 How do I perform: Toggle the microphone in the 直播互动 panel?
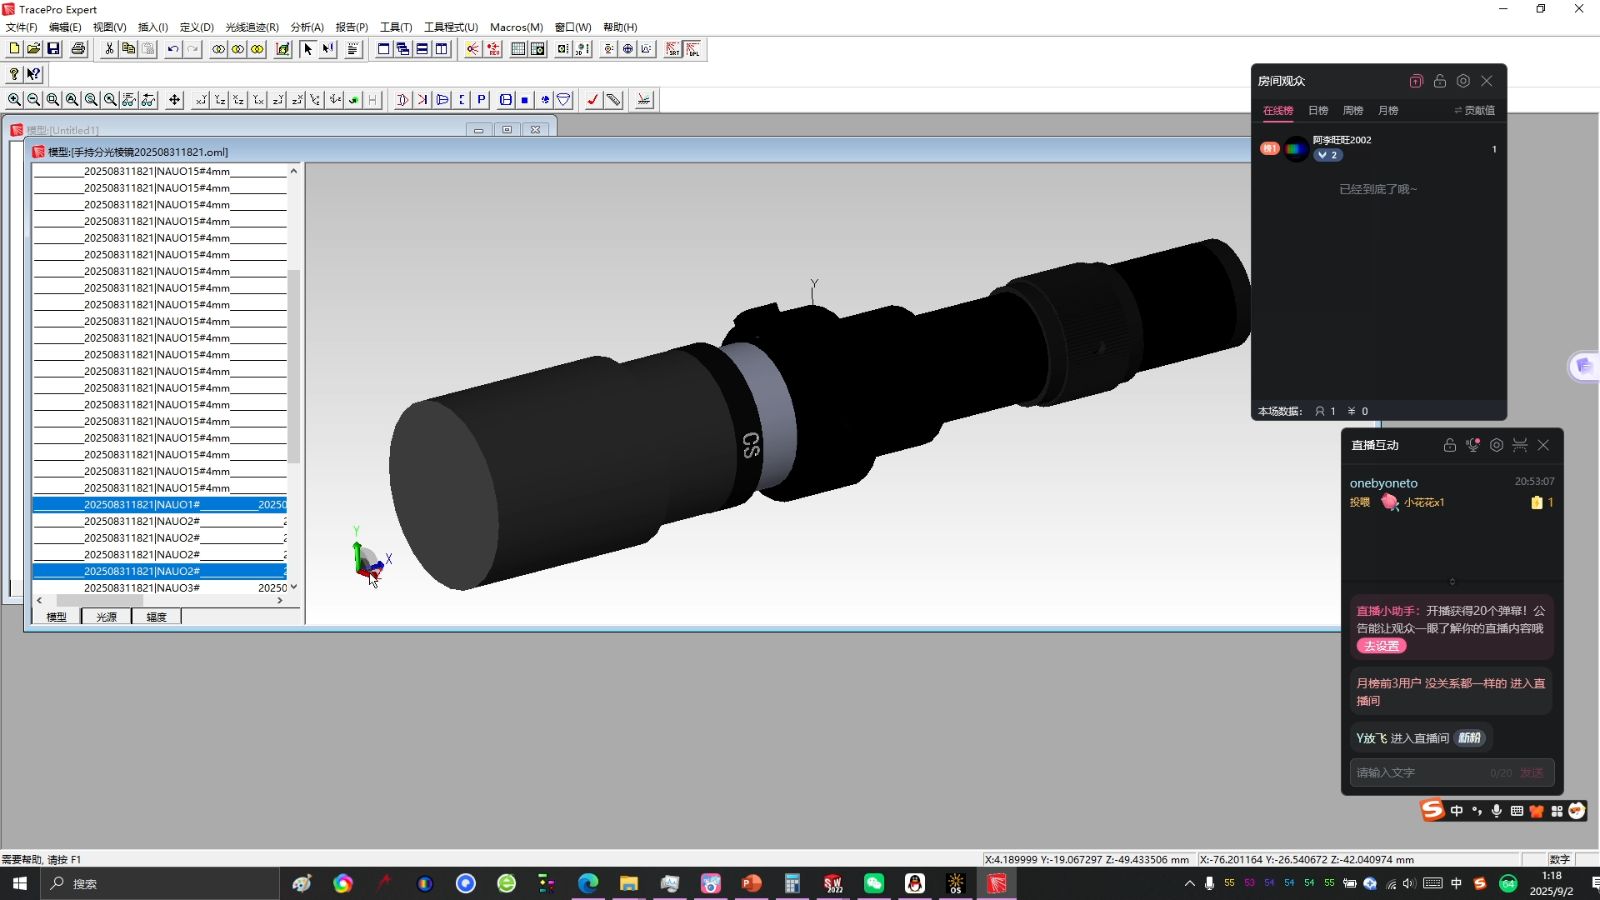pyautogui.click(x=1472, y=445)
